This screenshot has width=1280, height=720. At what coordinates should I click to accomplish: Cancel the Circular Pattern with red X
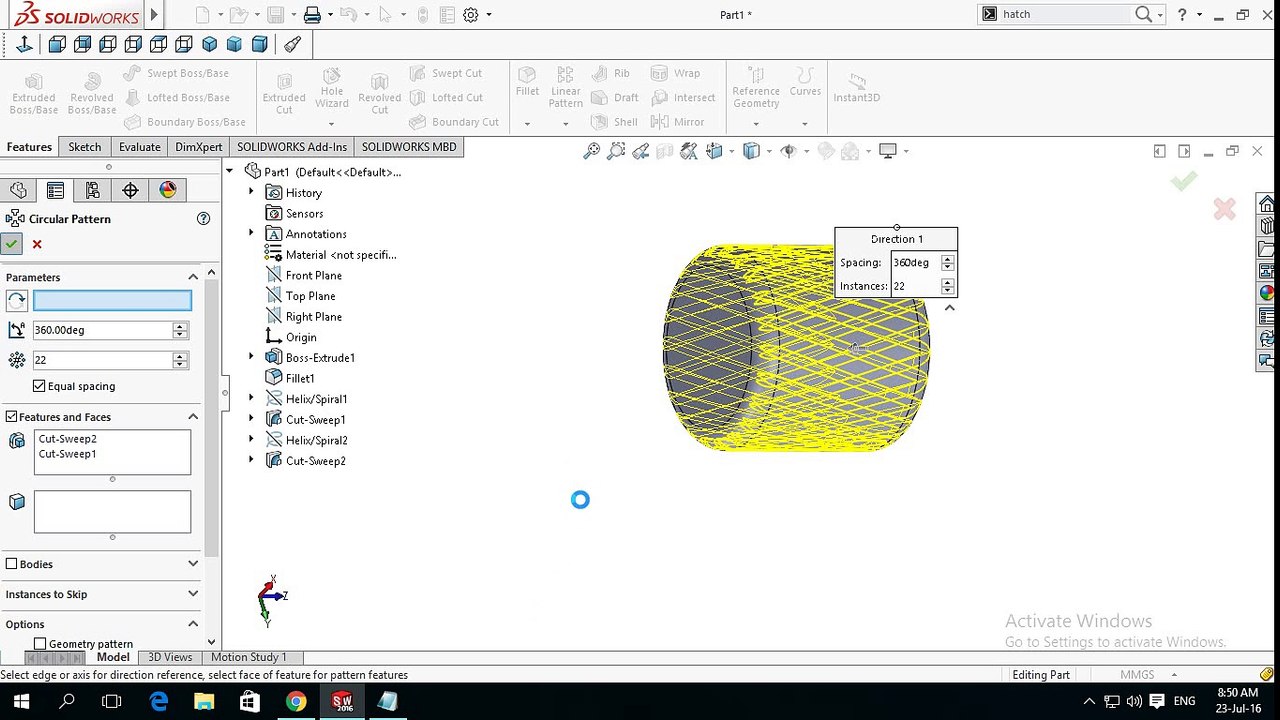(x=37, y=244)
